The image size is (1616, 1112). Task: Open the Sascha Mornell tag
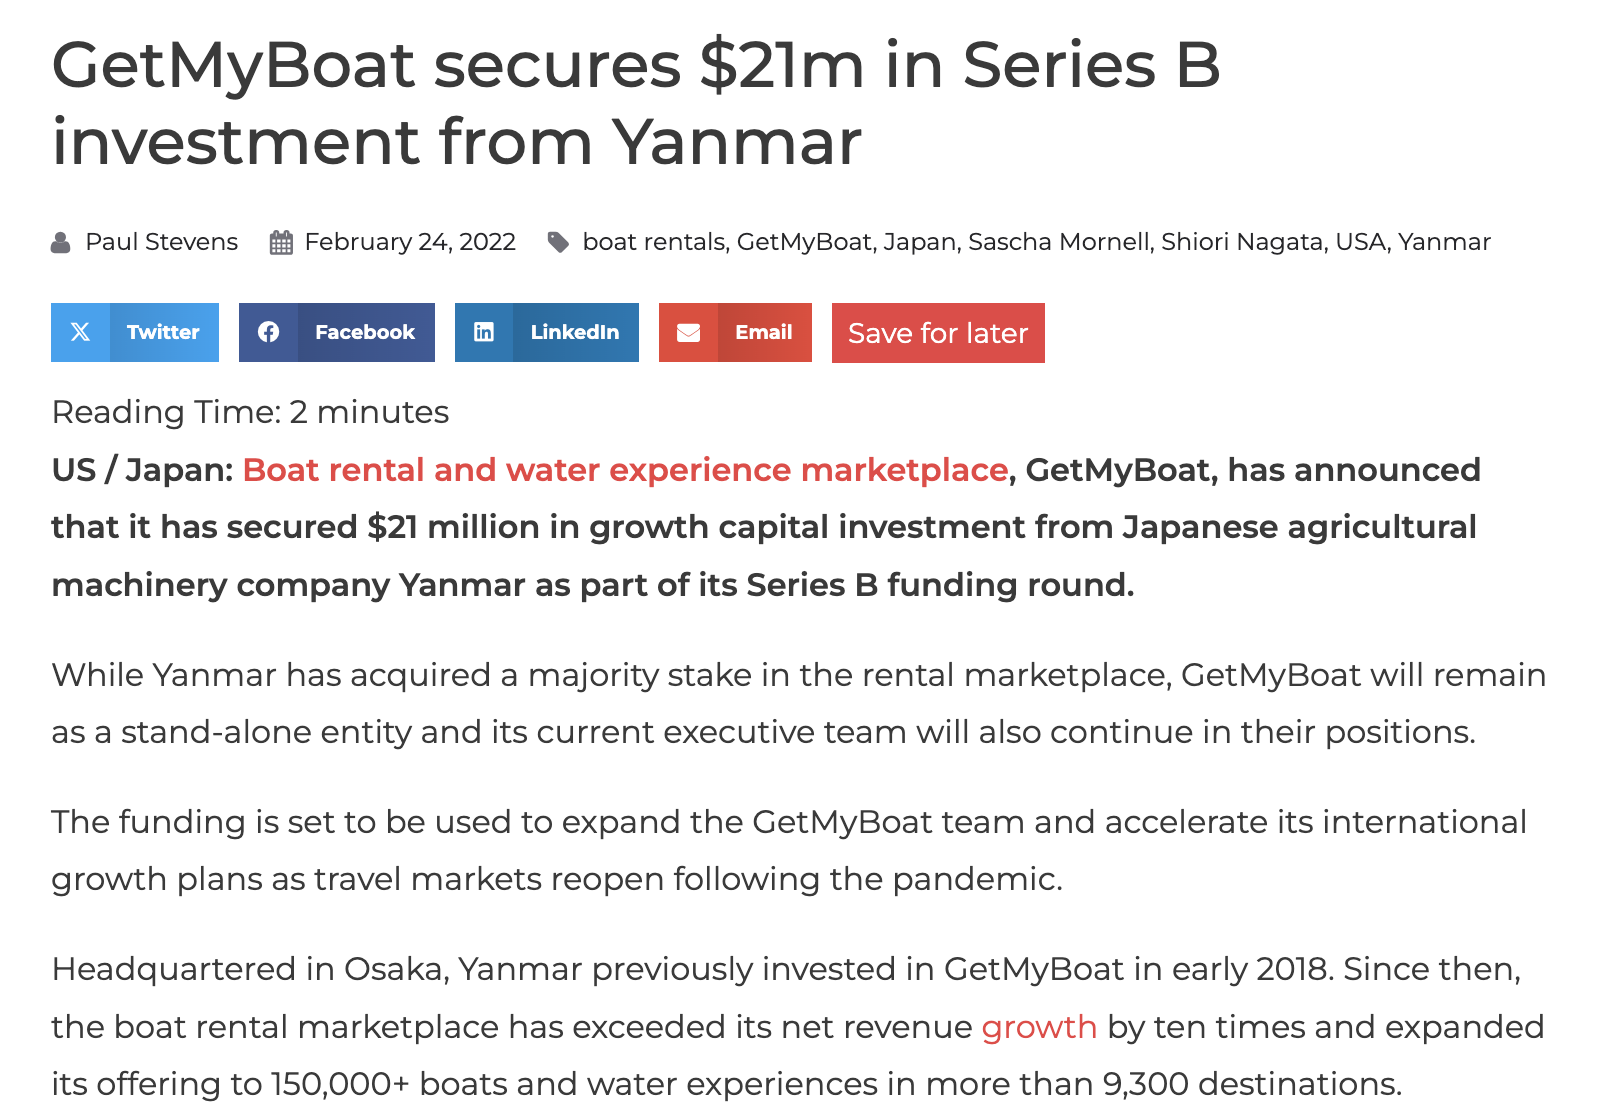[x=1059, y=242]
